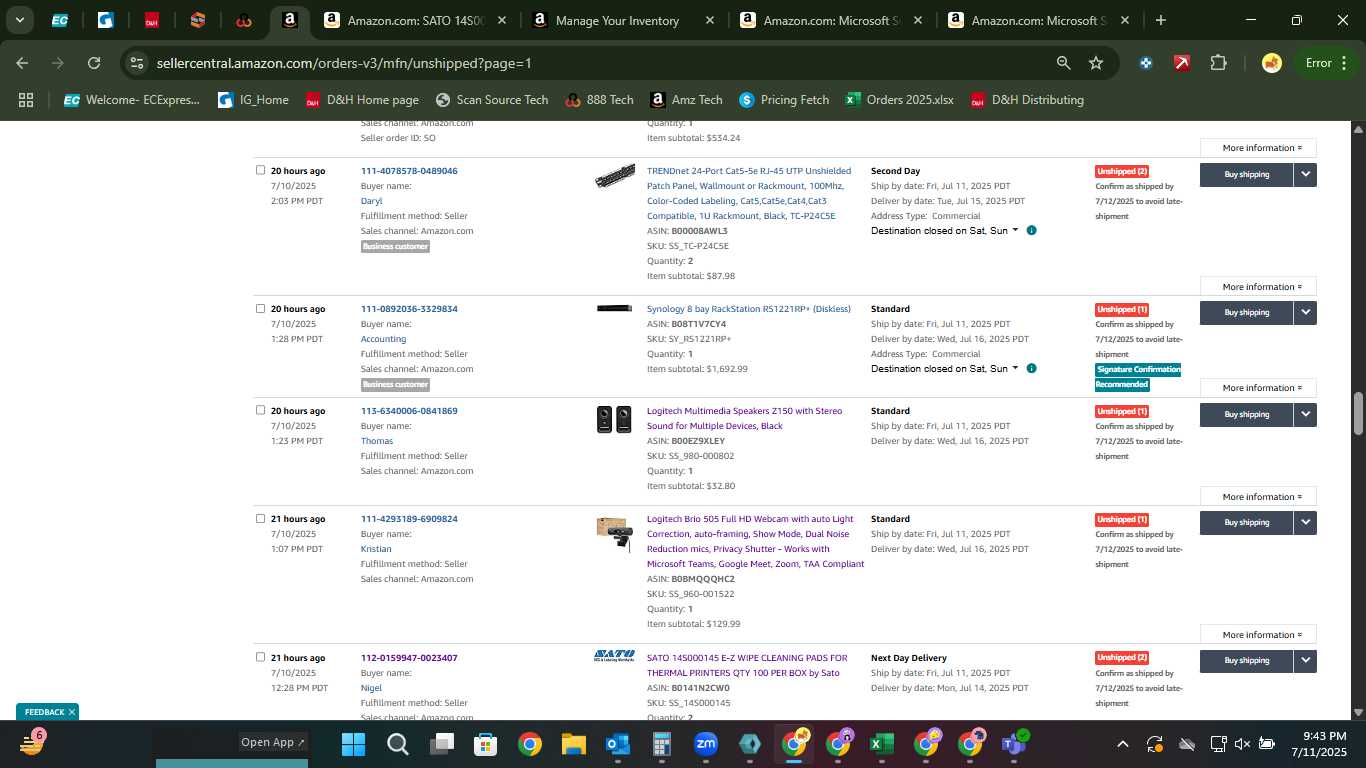Expand Buy shipping dropdown for SATO order

click(x=1305, y=660)
